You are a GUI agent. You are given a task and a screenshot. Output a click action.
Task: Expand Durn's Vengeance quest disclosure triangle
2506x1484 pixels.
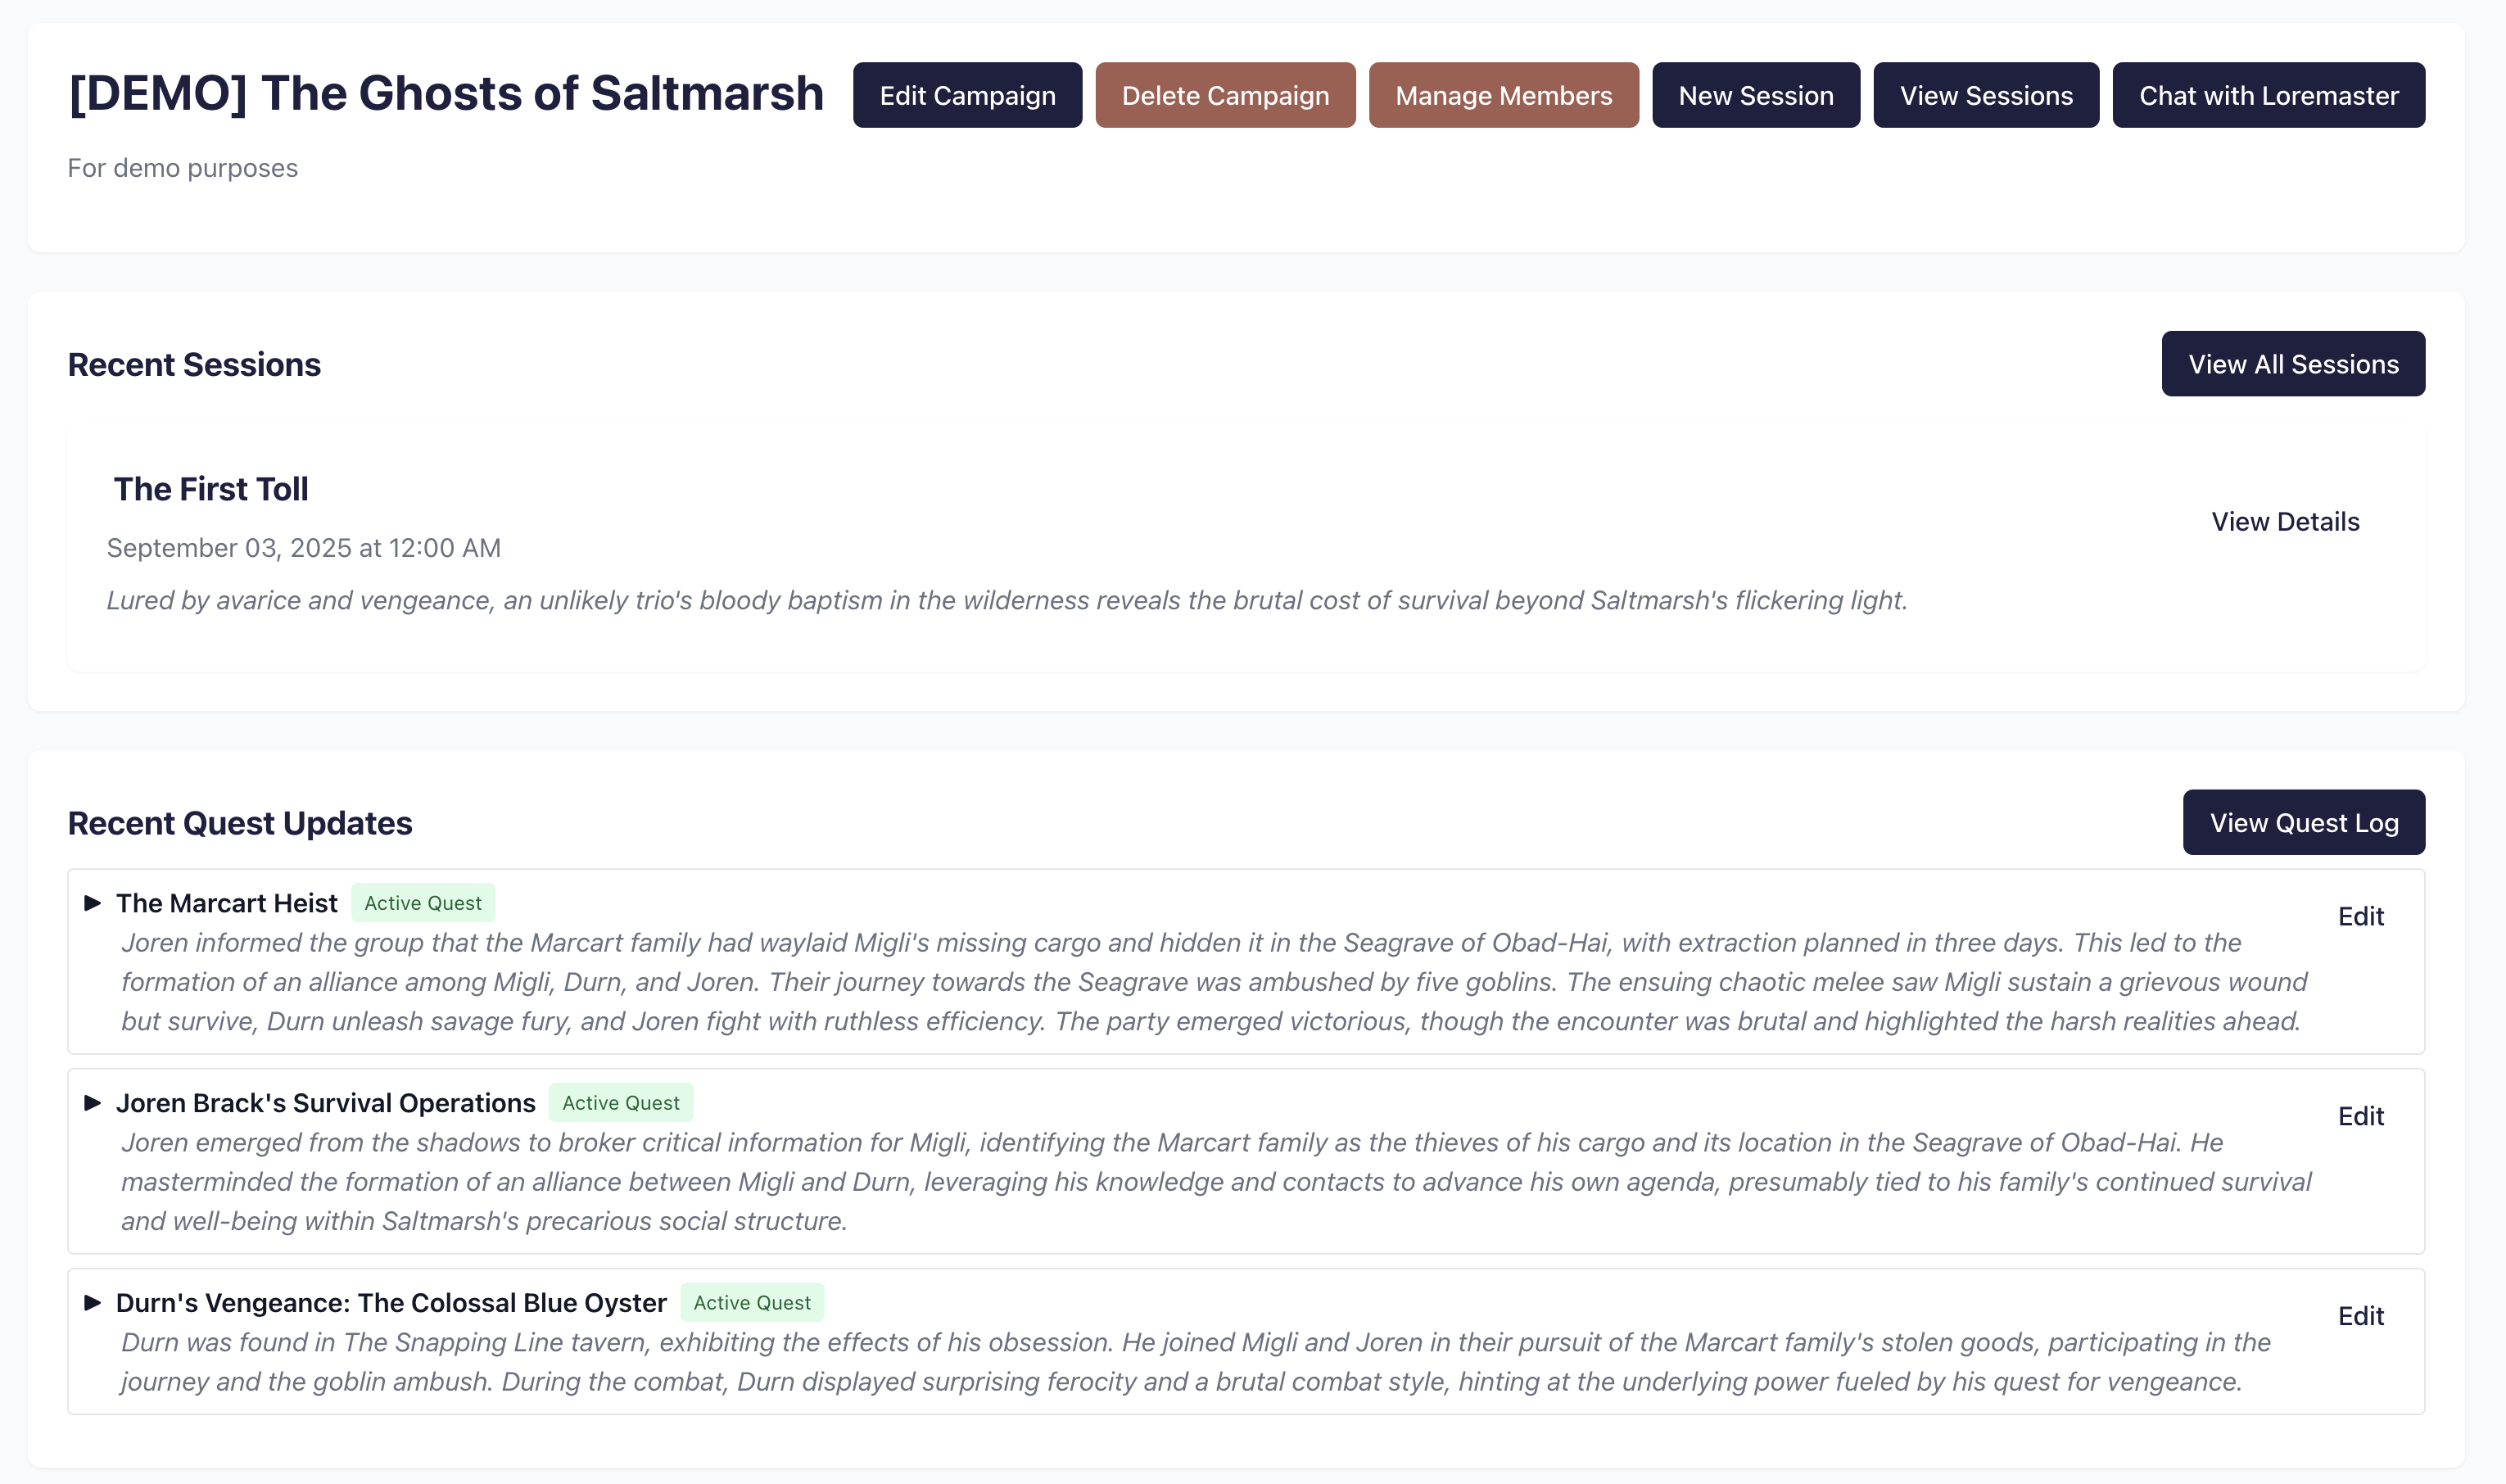93,1302
